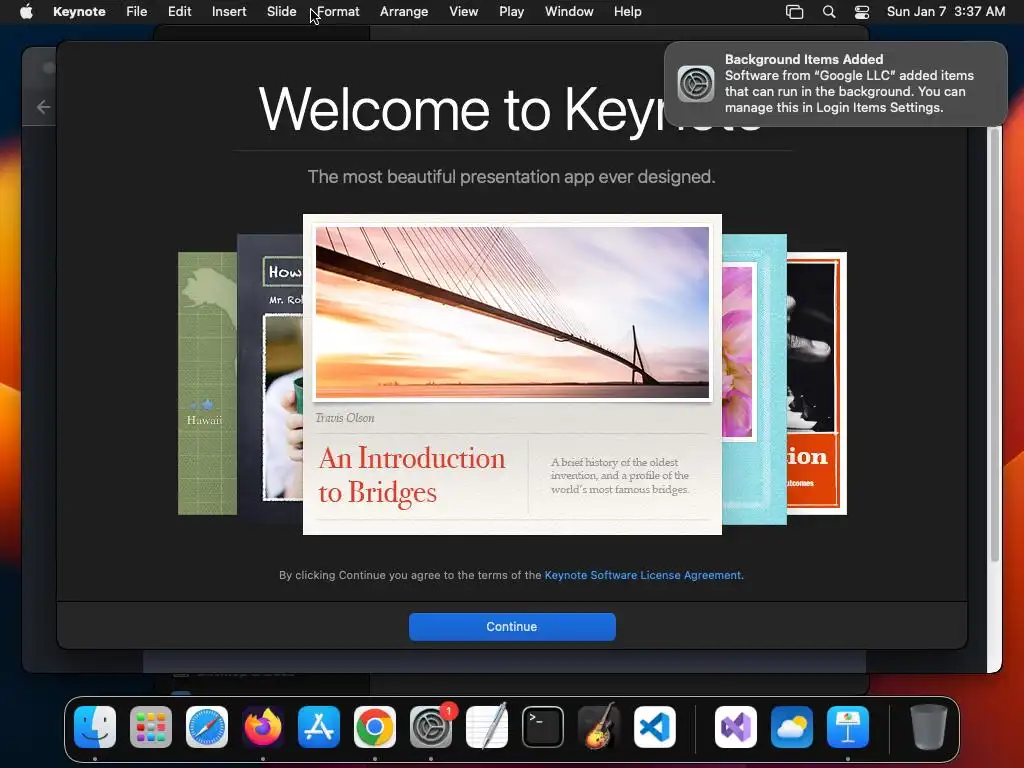Open the Help menu
Viewport: 1024px width, 768px height.
pos(628,12)
